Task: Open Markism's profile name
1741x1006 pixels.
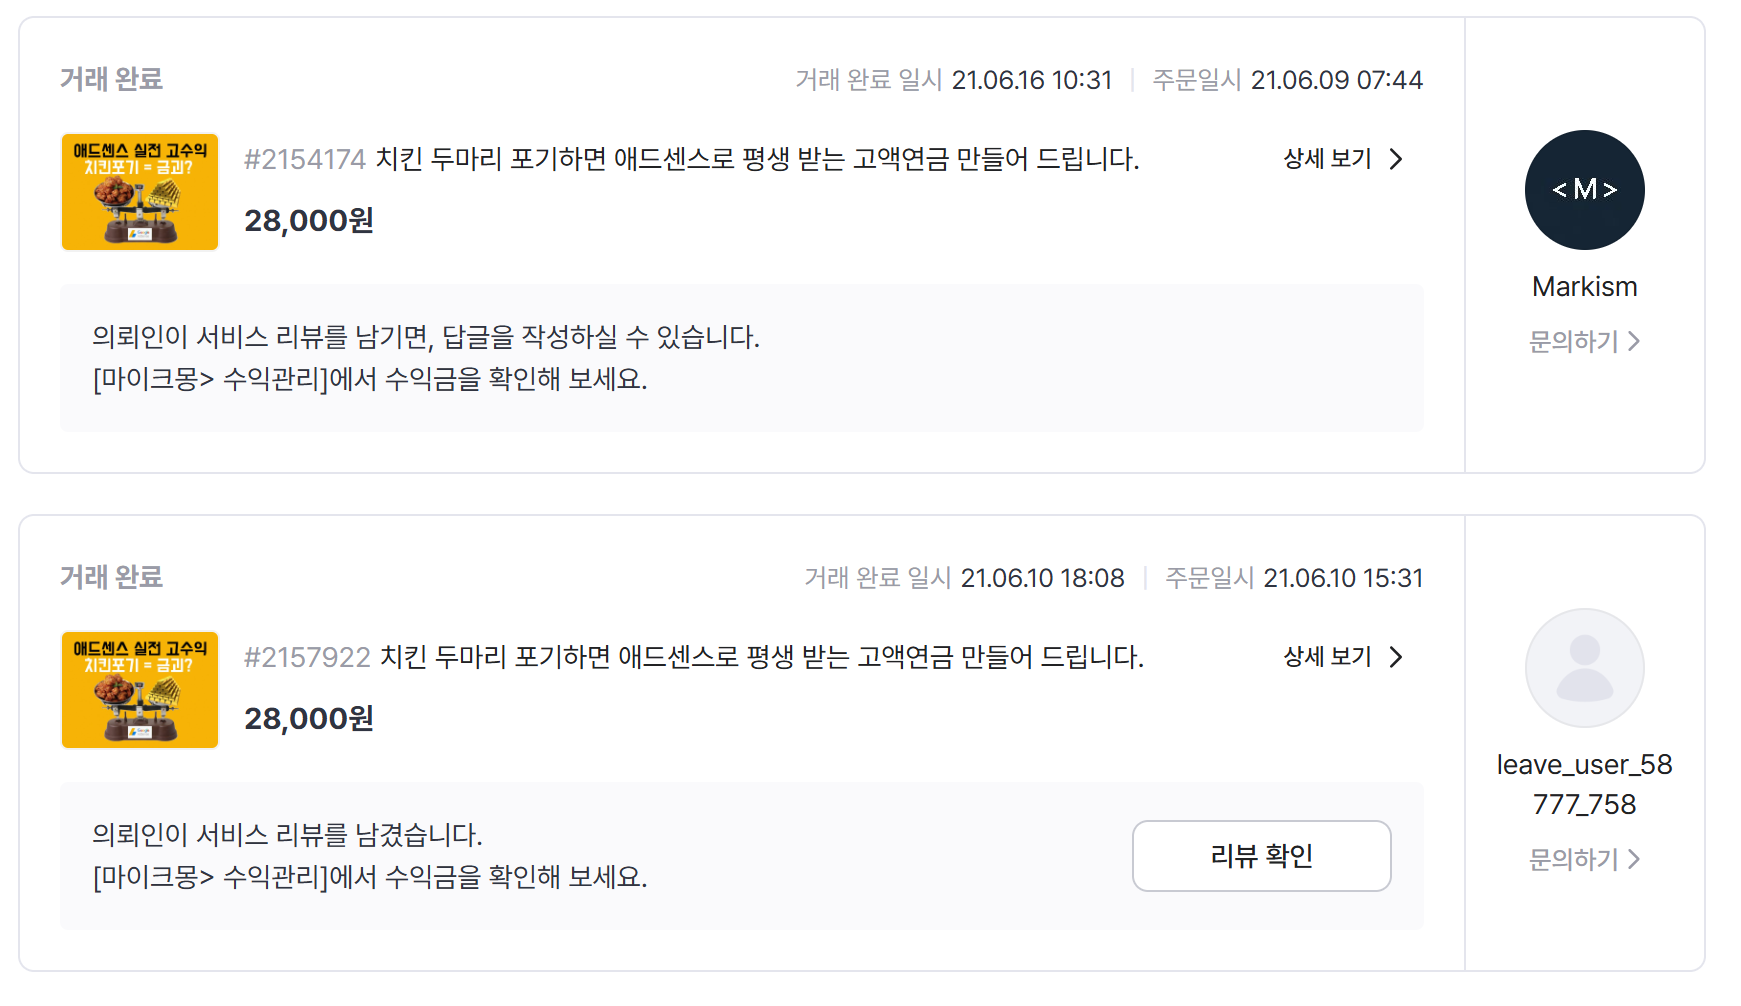Action: point(1584,287)
